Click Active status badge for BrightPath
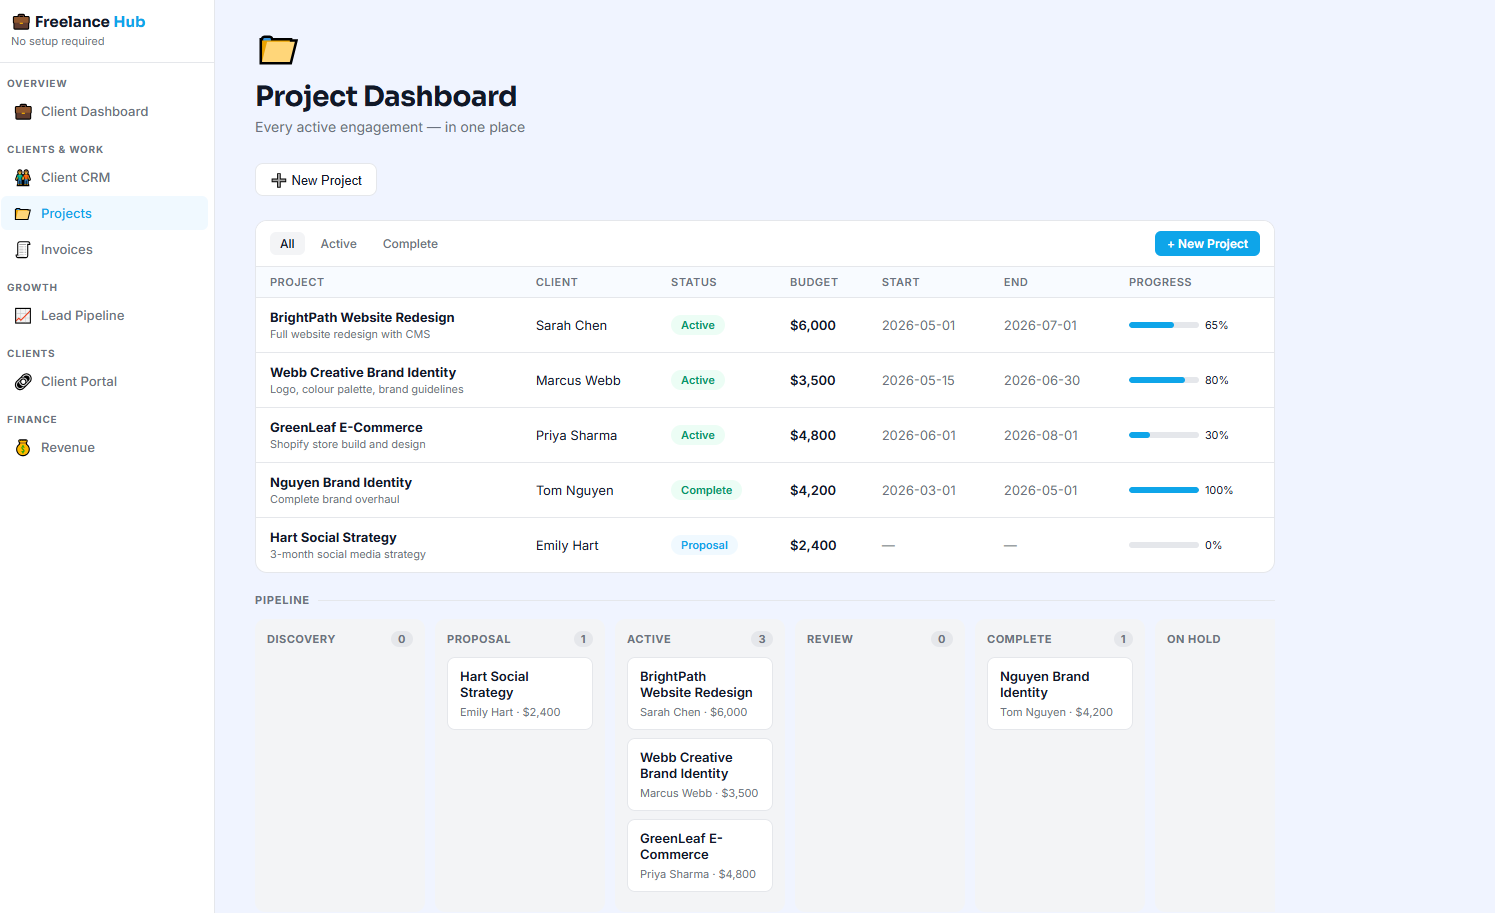Viewport: 1495px width, 913px height. (698, 325)
